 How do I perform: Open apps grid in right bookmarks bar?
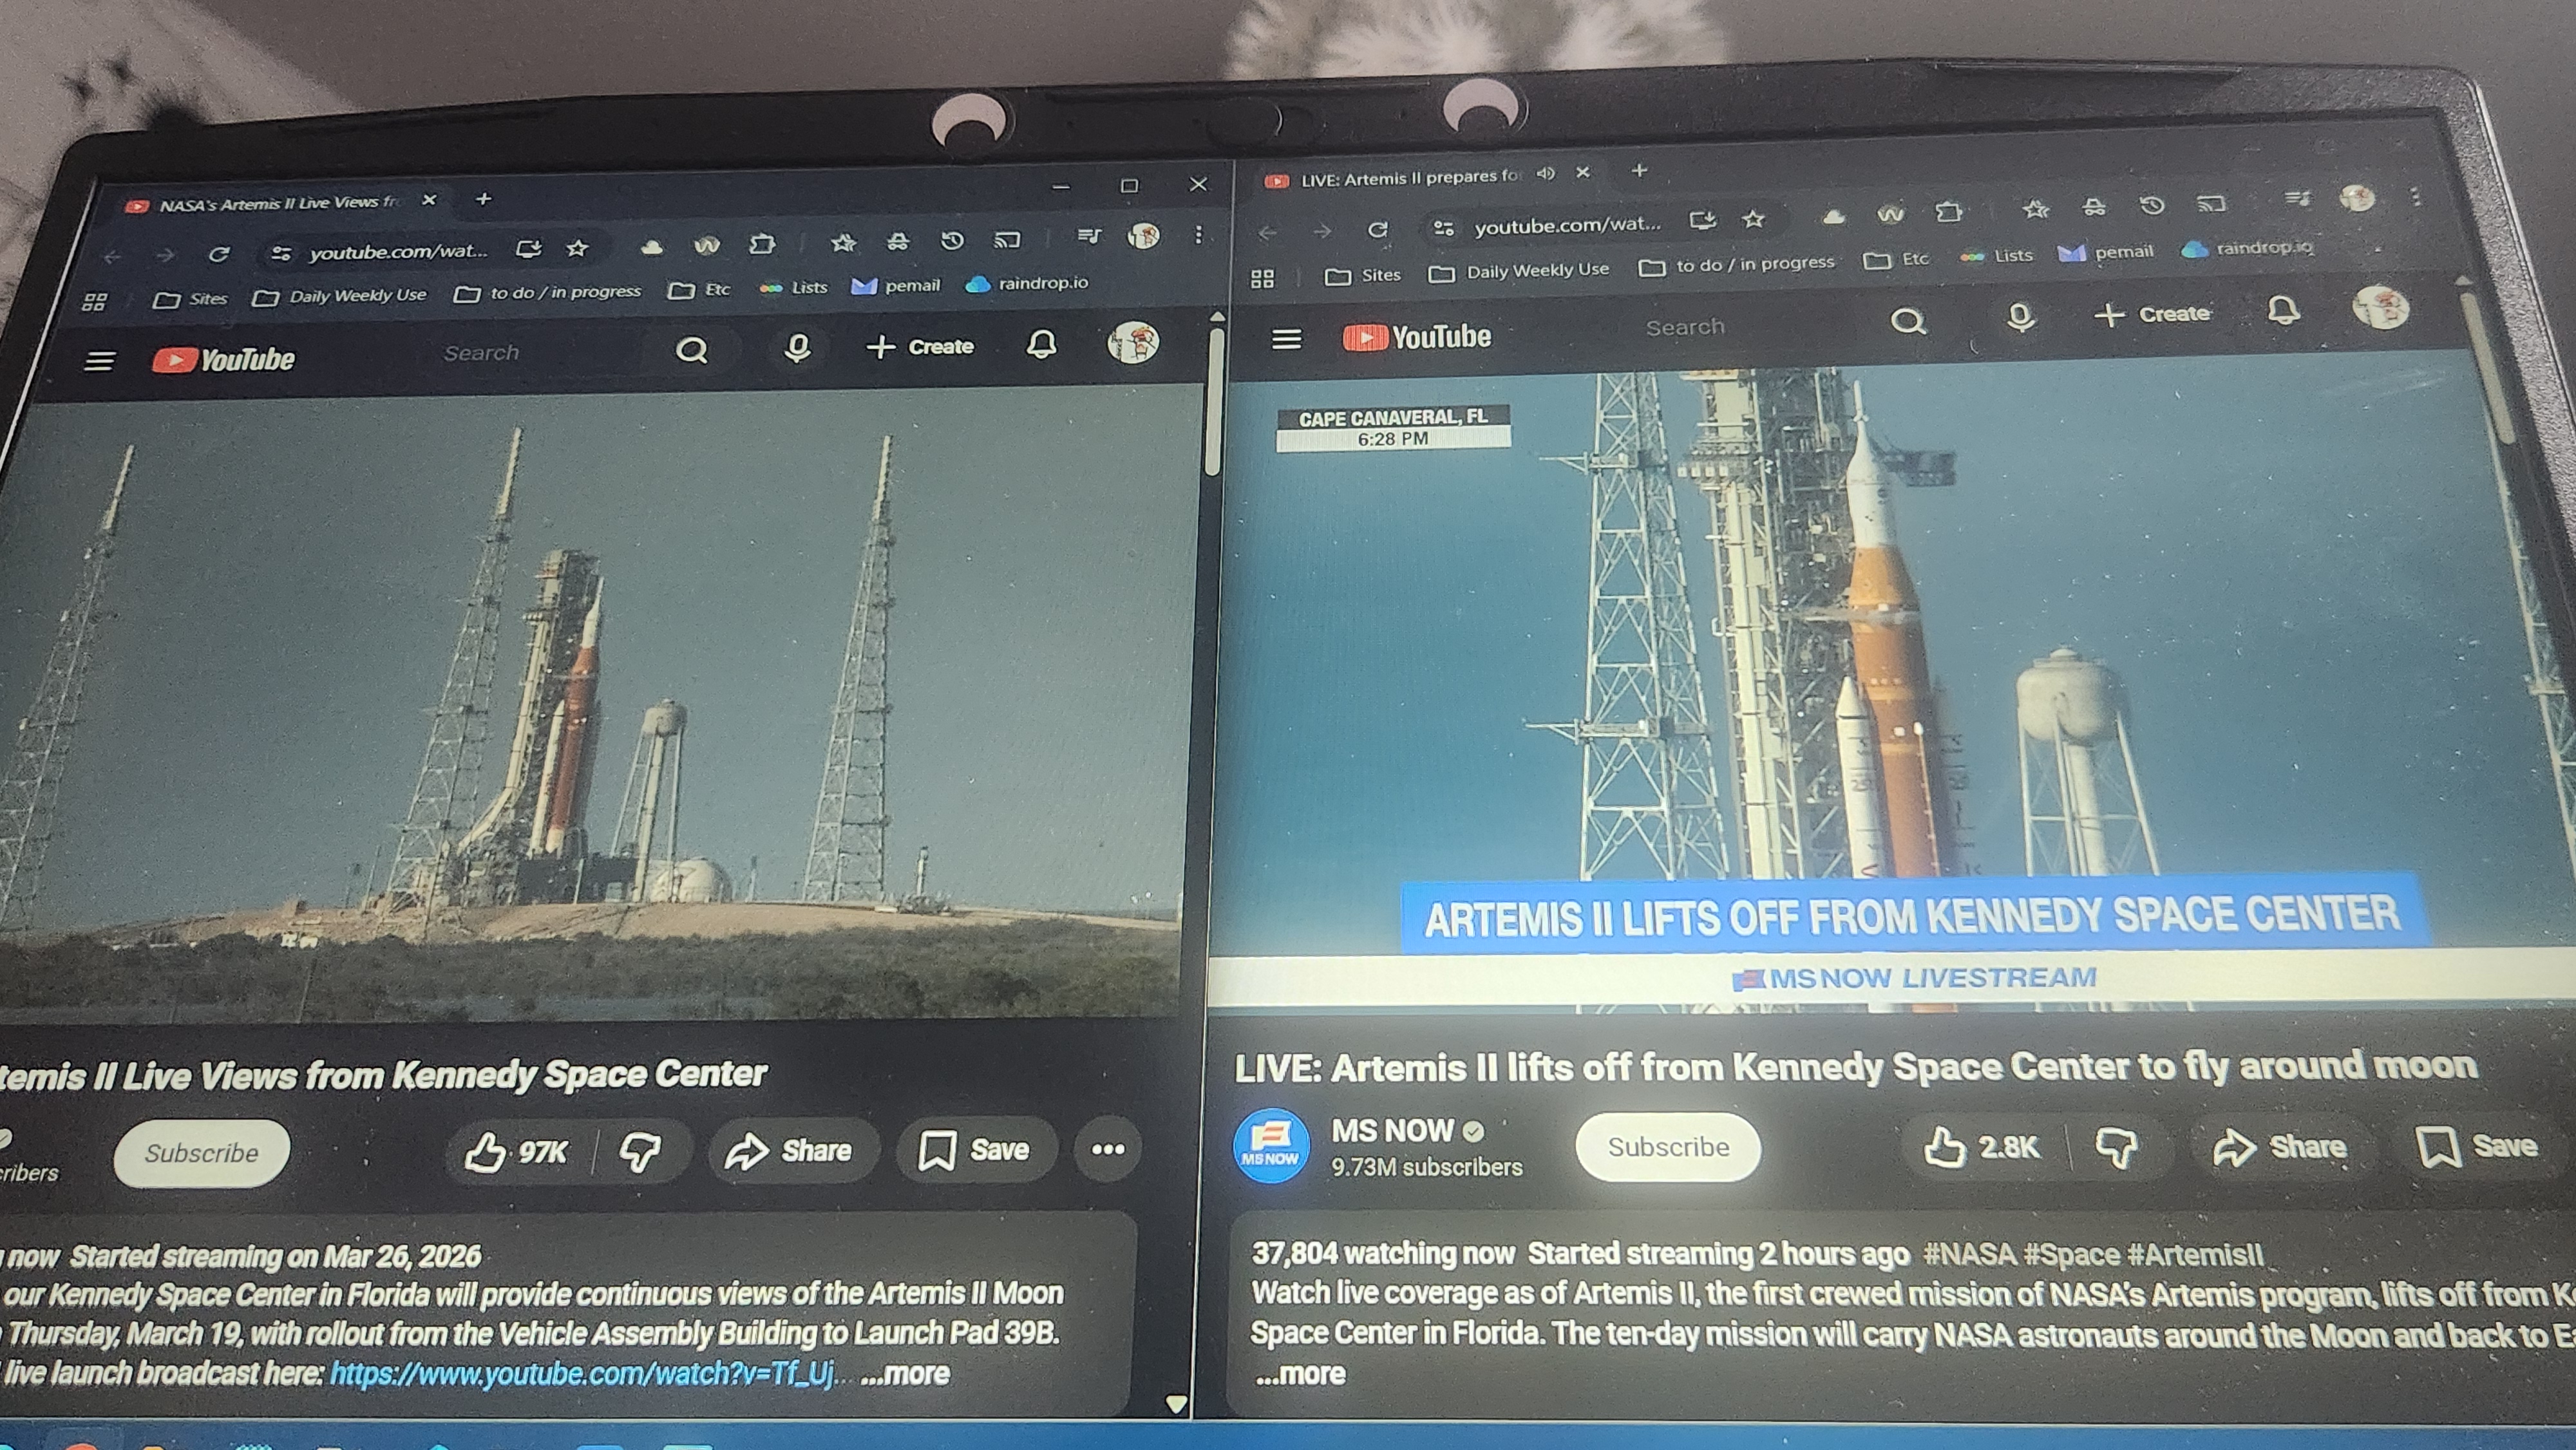(x=1262, y=279)
